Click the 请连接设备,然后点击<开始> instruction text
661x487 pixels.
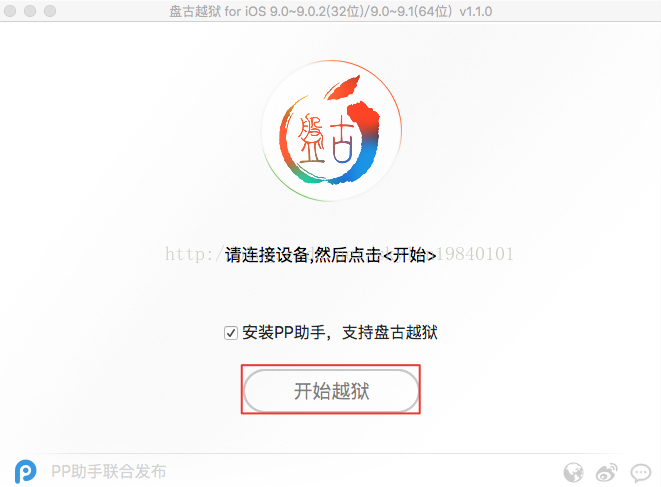click(330, 255)
